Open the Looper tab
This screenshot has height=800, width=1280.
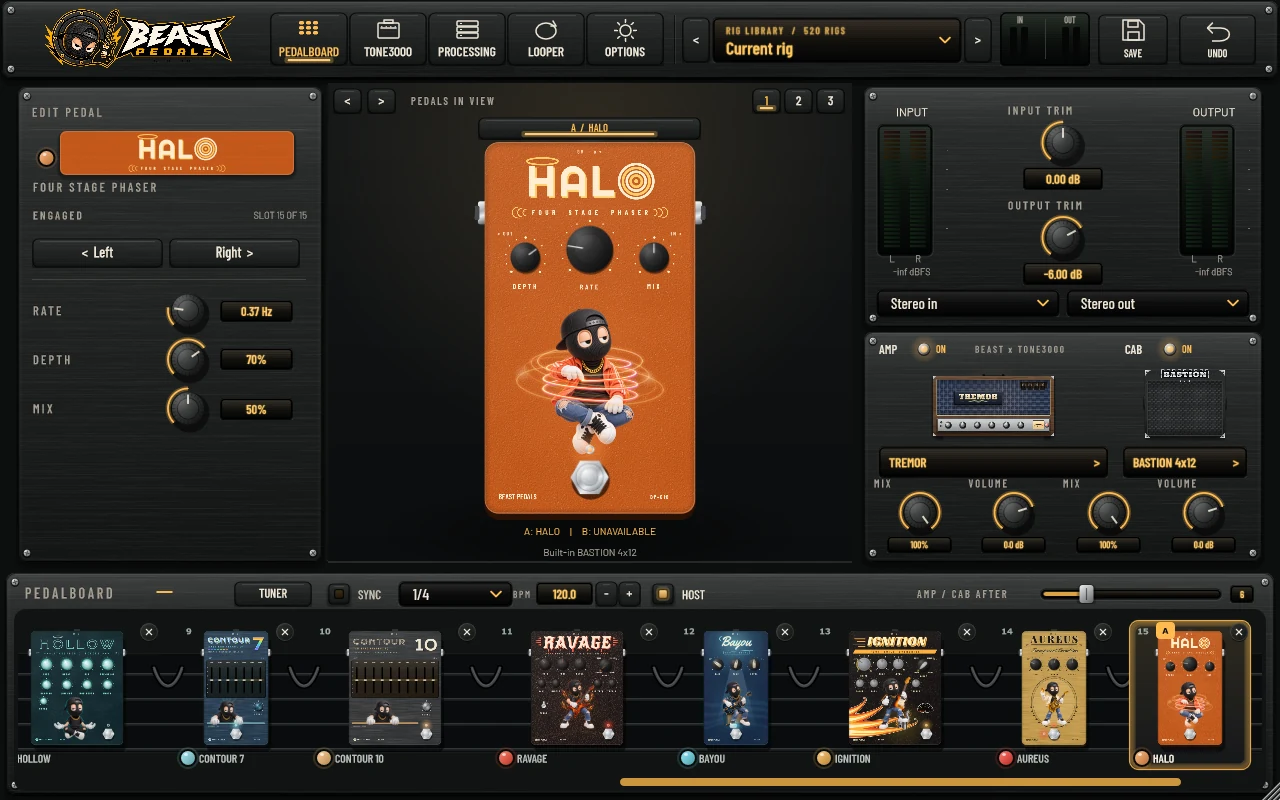click(546, 39)
